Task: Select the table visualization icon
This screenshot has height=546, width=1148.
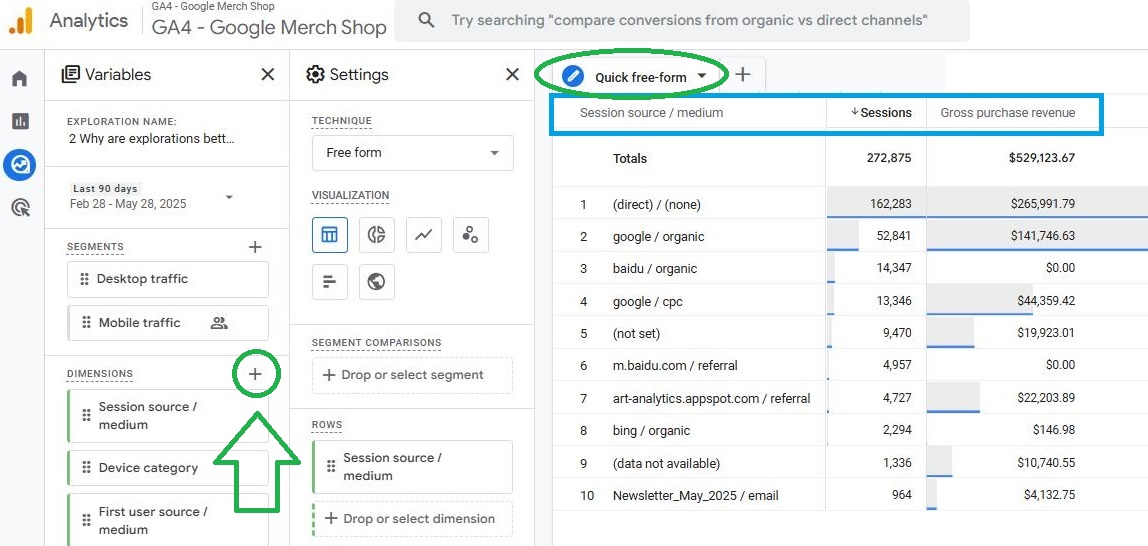Action: coord(329,235)
